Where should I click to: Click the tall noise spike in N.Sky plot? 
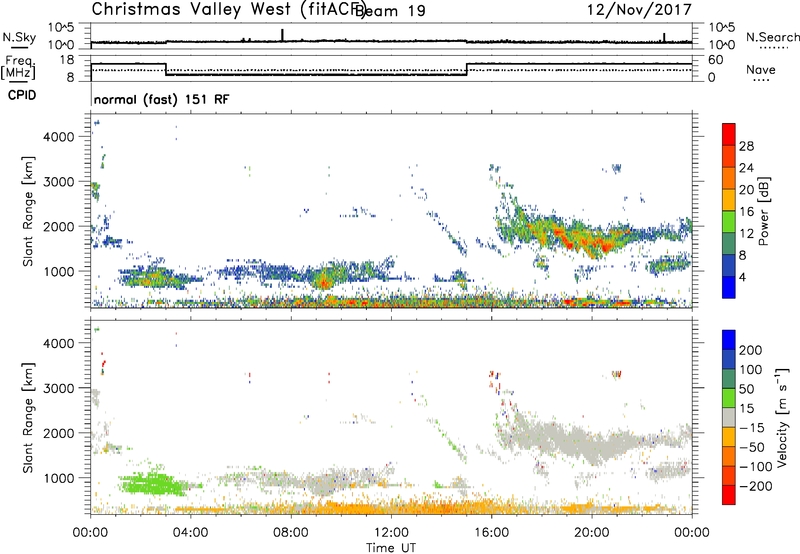coord(282,35)
